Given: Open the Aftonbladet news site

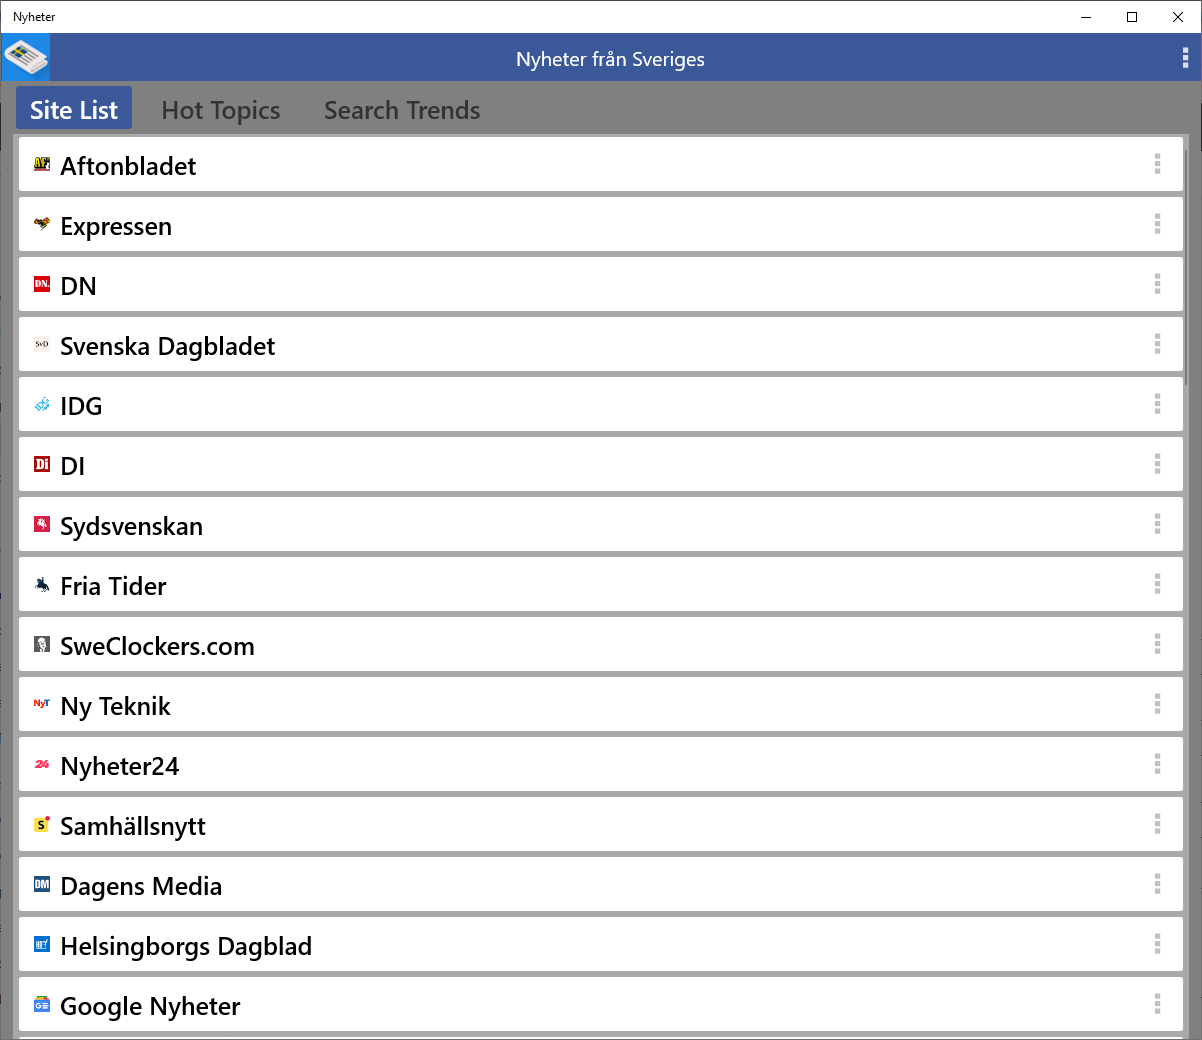Looking at the screenshot, I should point(600,164).
